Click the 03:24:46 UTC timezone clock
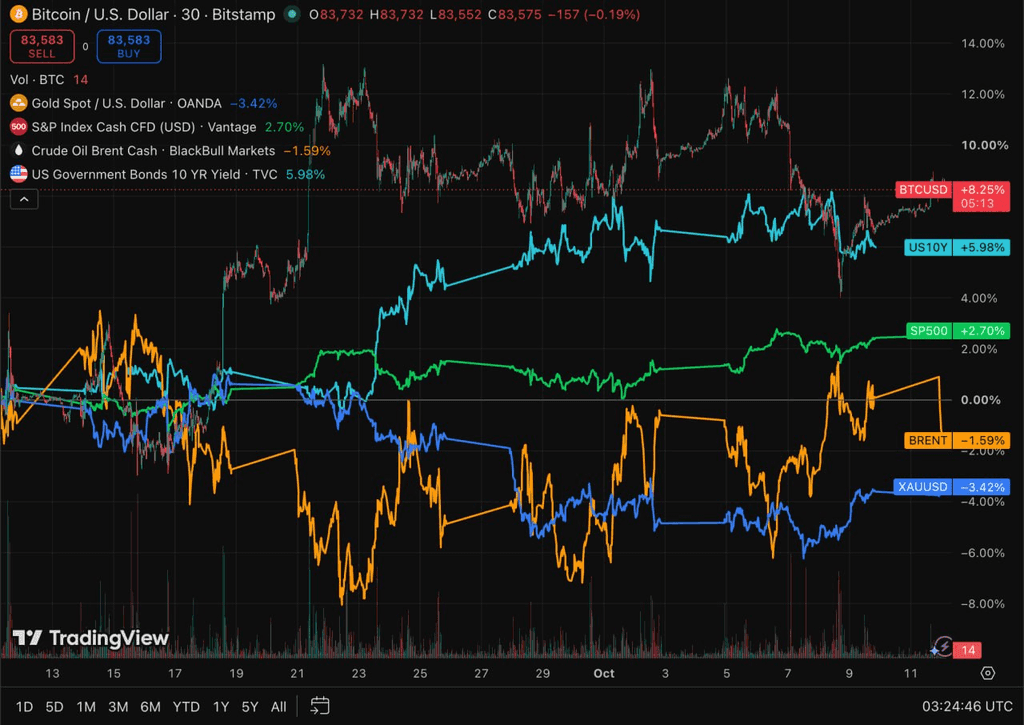The image size is (1024, 725). tap(967, 706)
